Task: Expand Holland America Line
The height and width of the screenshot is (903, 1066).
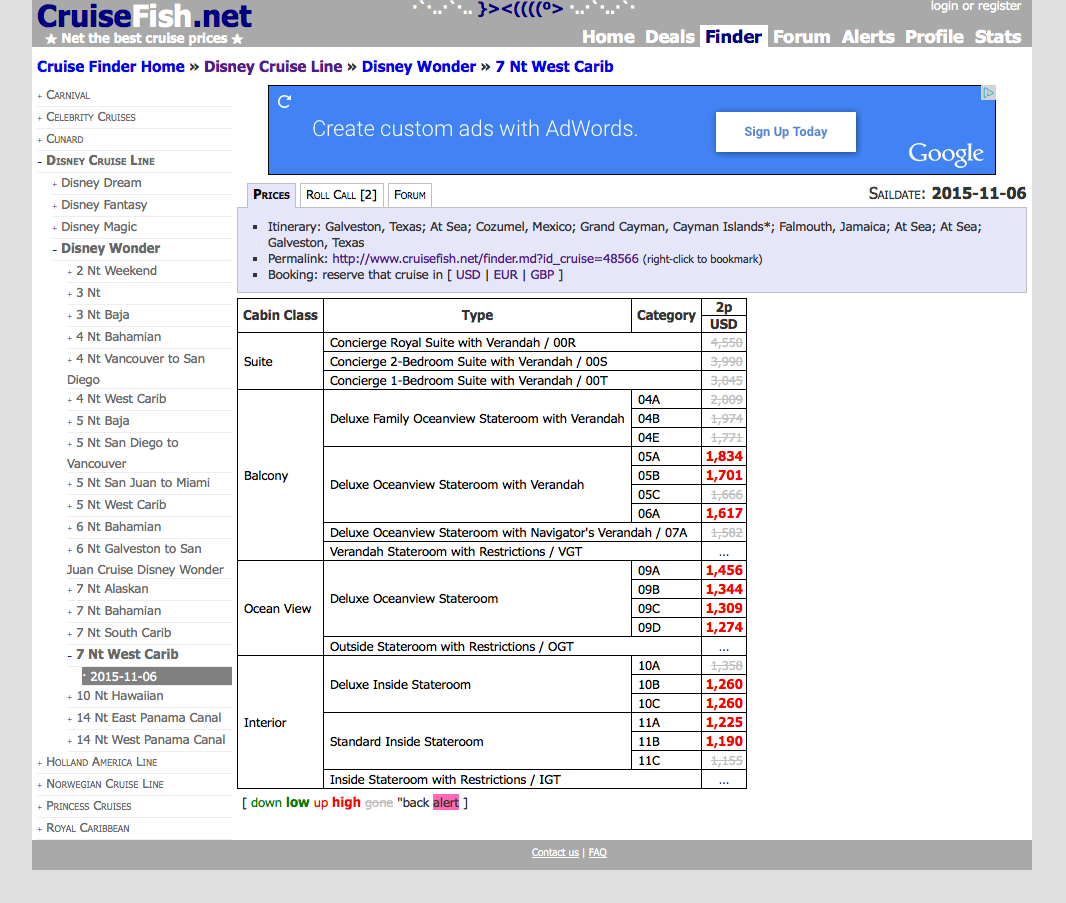Action: pos(101,762)
